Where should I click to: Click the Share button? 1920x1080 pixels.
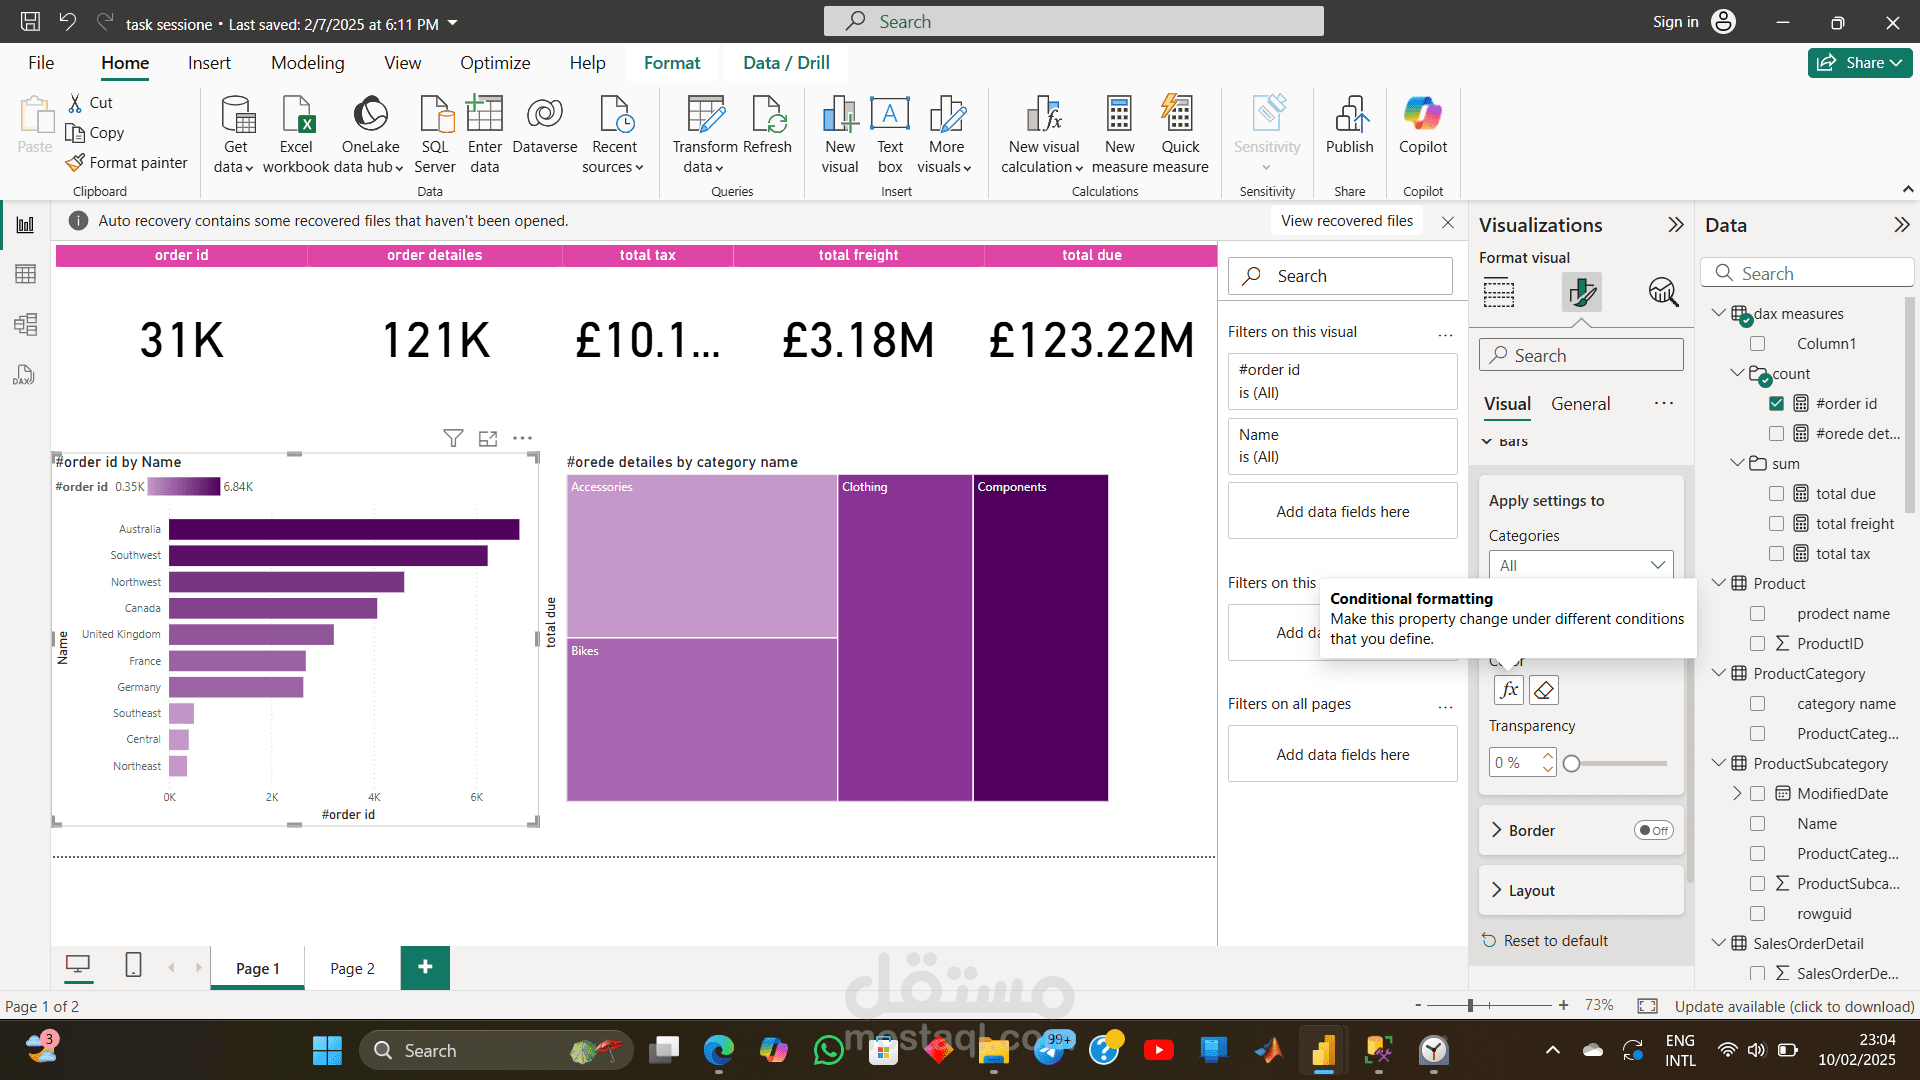point(1860,63)
